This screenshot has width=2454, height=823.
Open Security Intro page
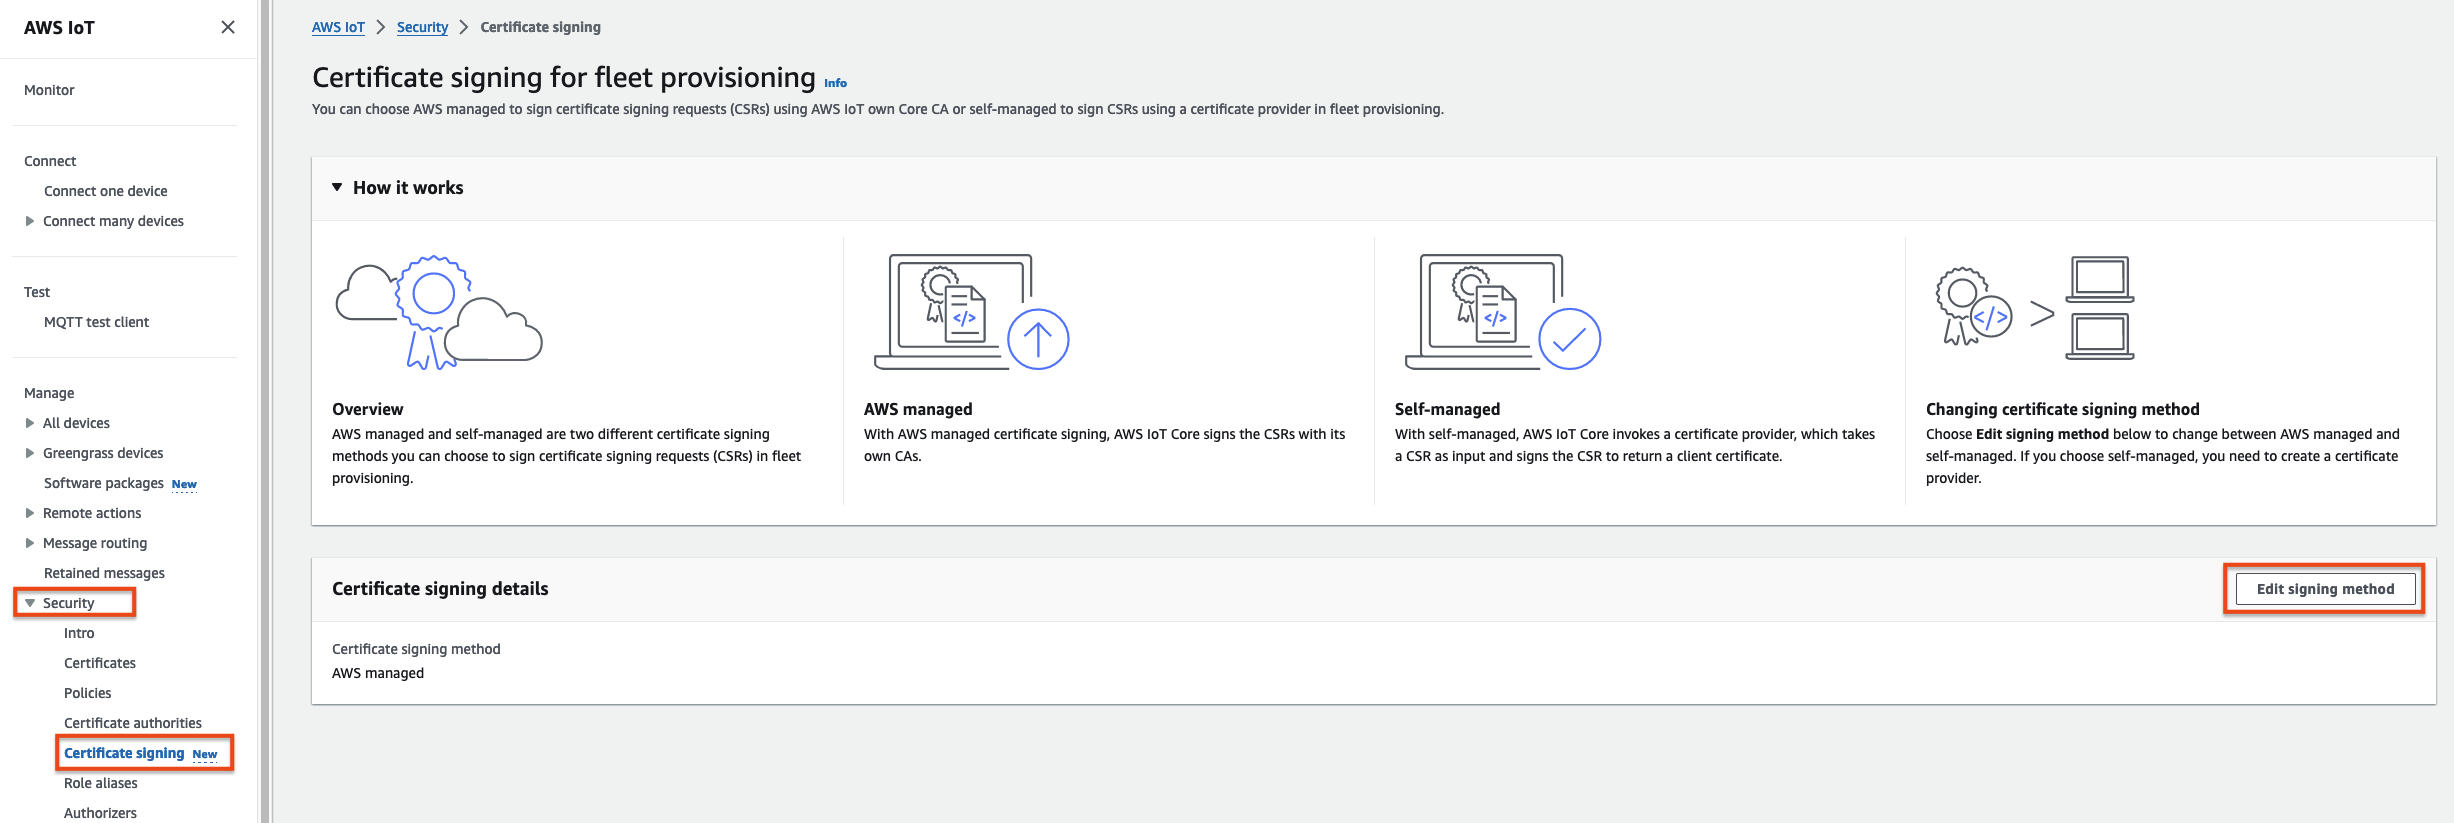pyautogui.click(x=79, y=633)
